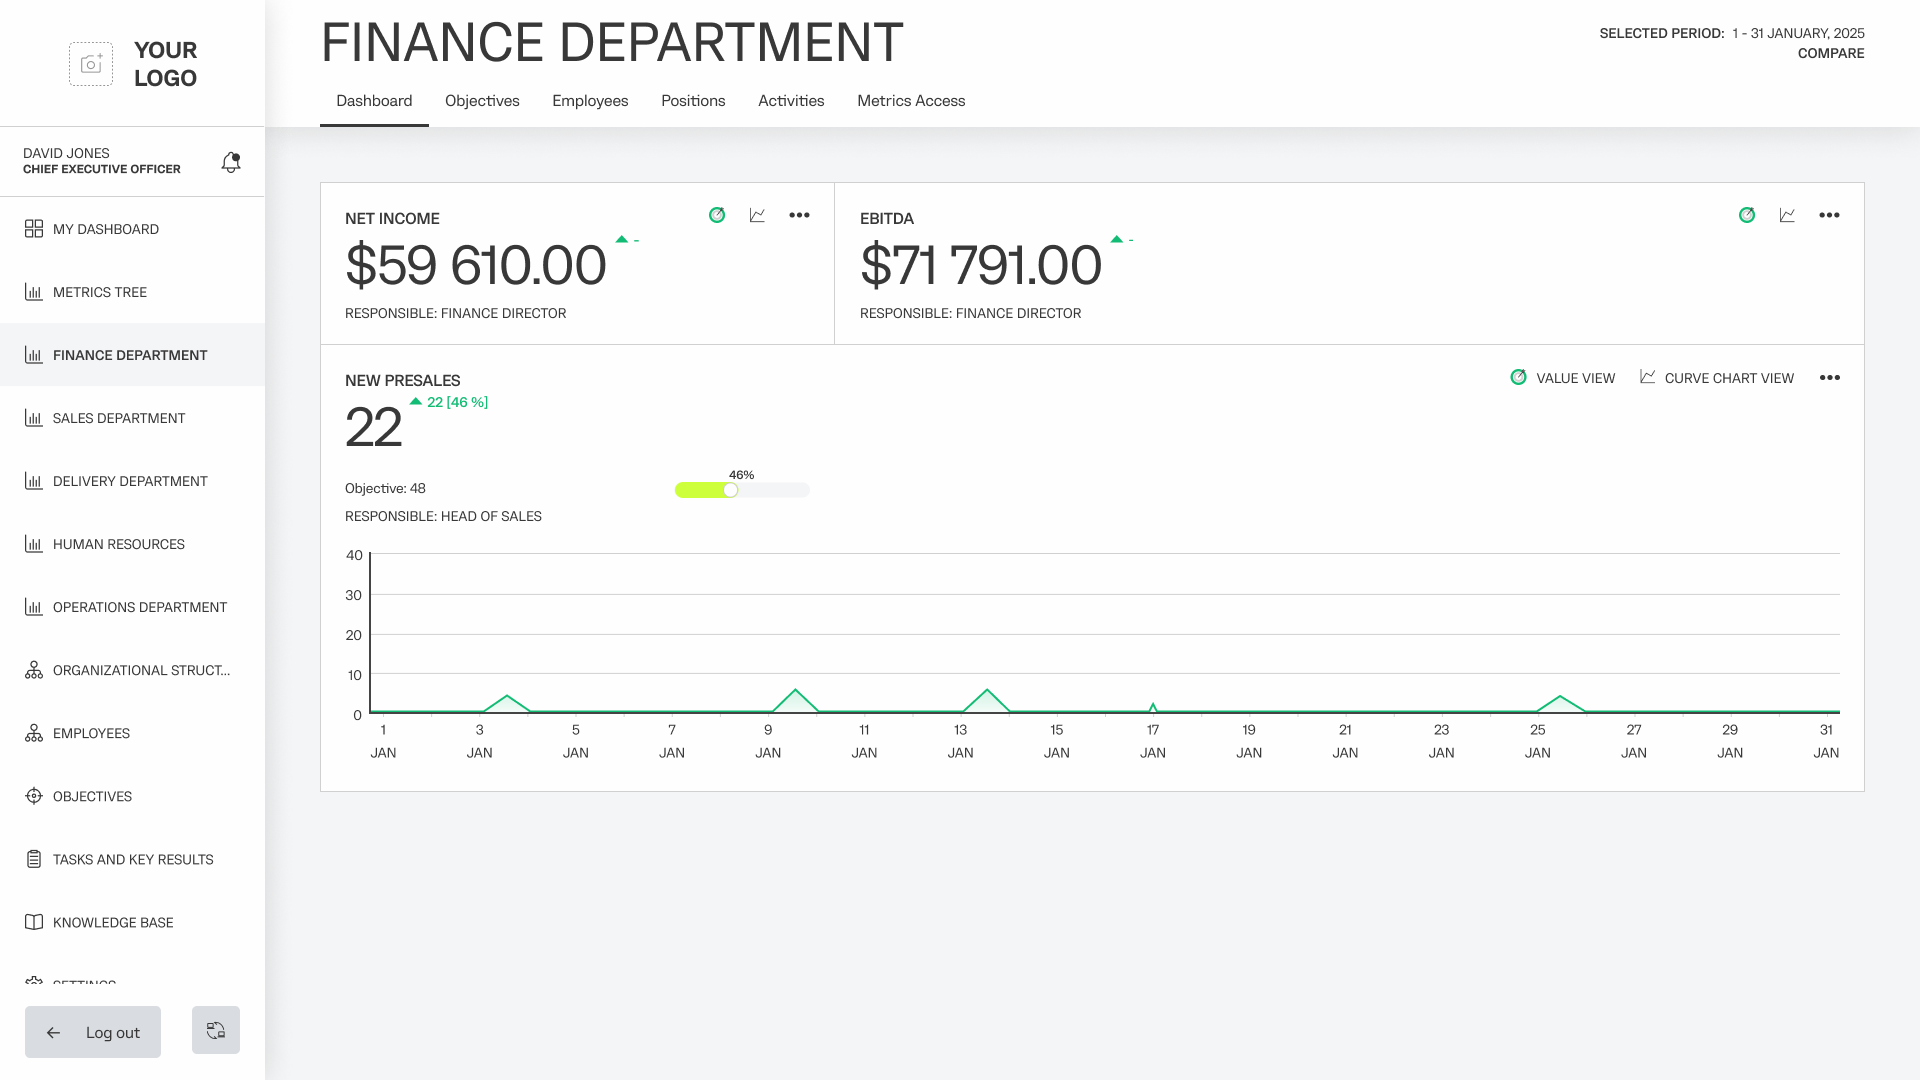Select Value View for New Presales
The height and width of the screenshot is (1080, 1920).
[1563, 378]
